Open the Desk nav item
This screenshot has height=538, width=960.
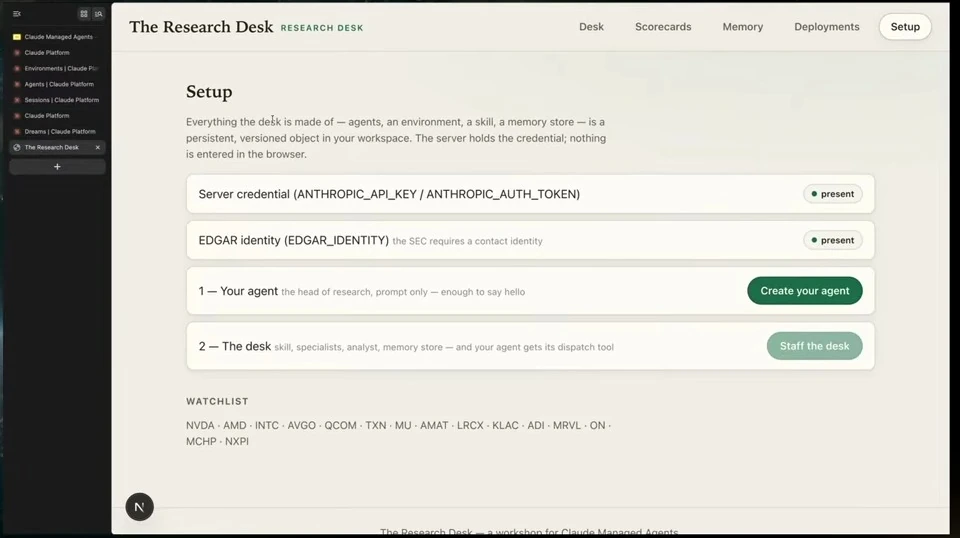click(x=591, y=27)
